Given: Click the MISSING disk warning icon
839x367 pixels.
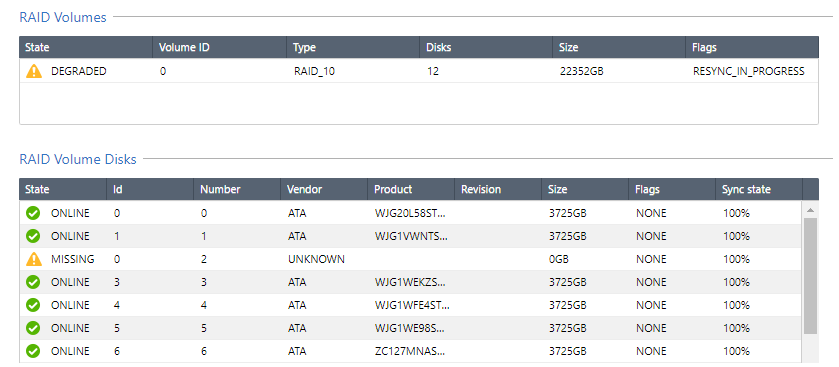Looking at the screenshot, I should coord(34,259).
